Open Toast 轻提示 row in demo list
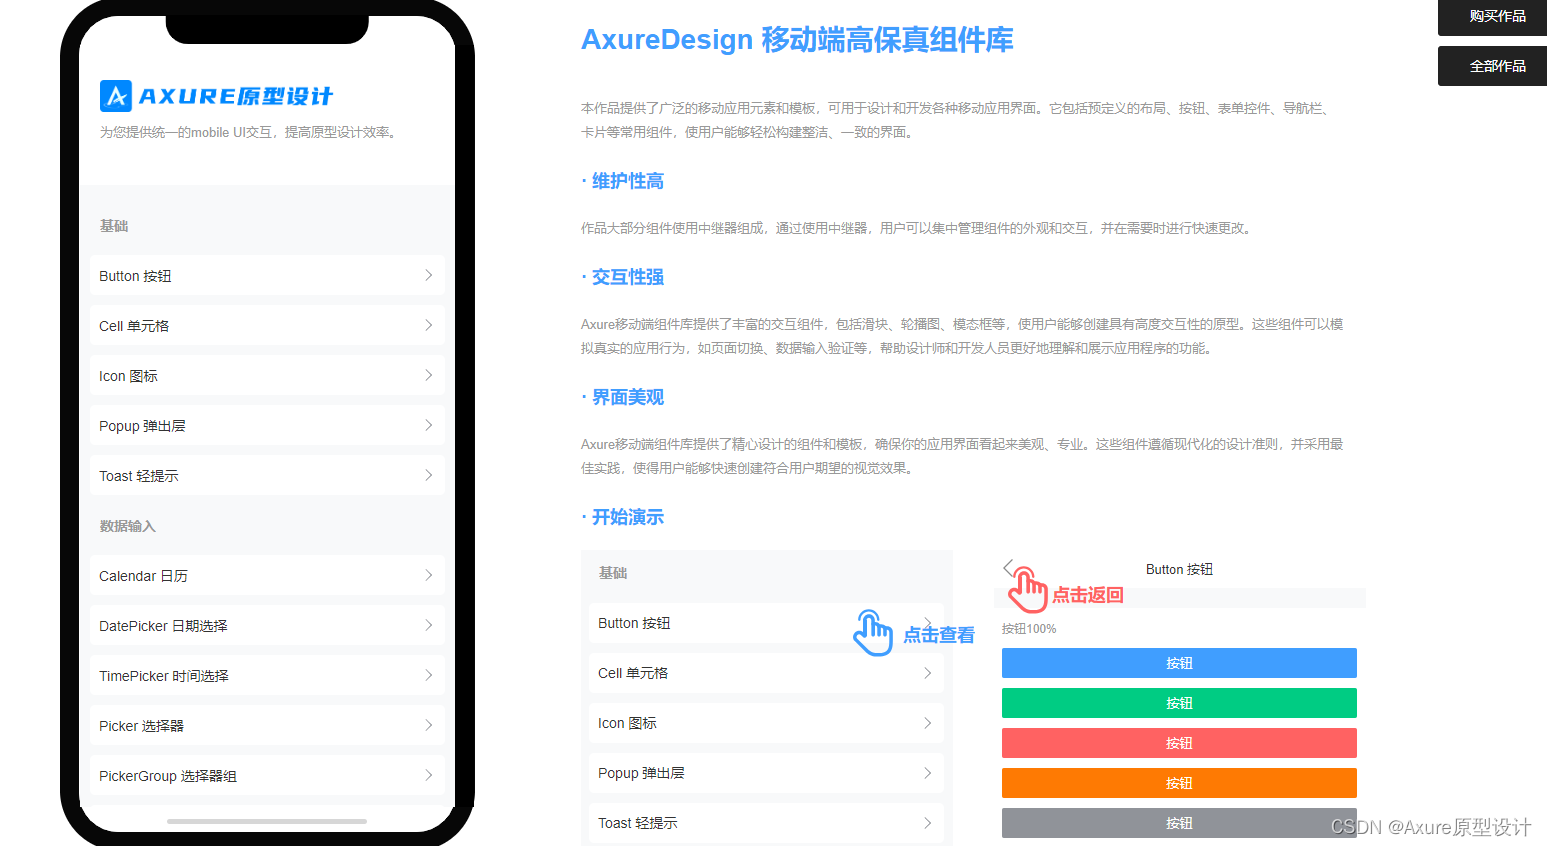 coord(766,823)
